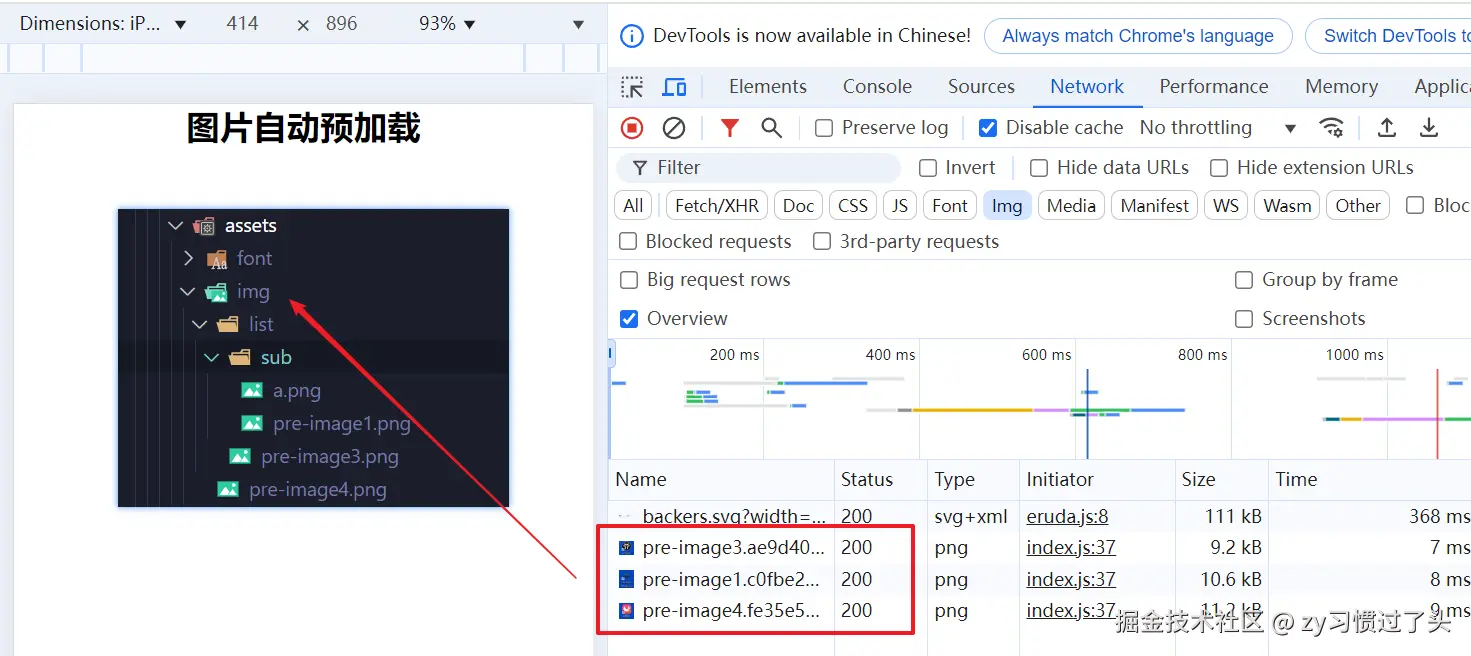Filter requests by Font
Image resolution: width=1471 pixels, height=656 pixels.
(950, 206)
